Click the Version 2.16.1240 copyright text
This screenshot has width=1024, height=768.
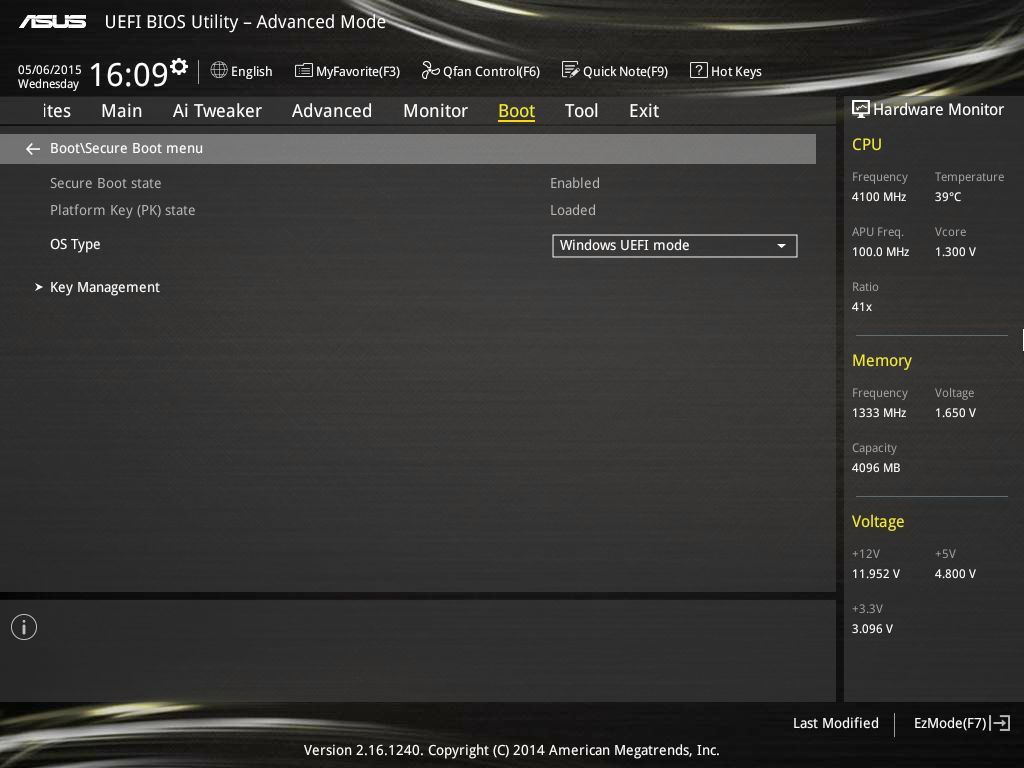pyautogui.click(x=511, y=750)
